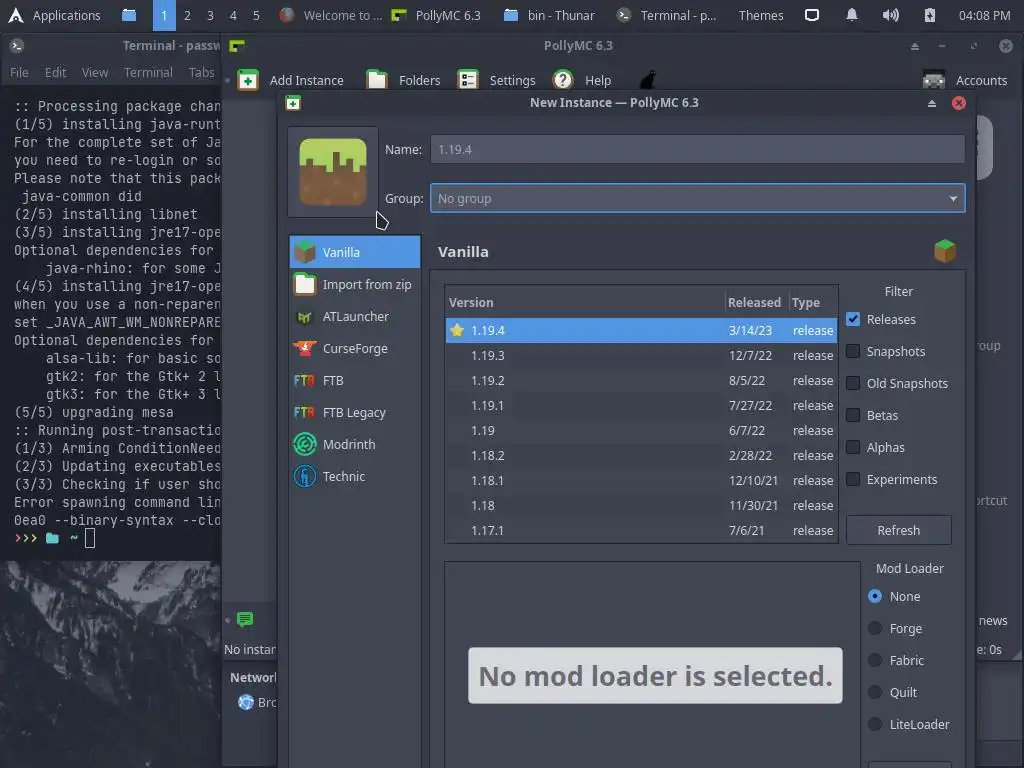1024x768 pixels.
Task: Open PollyMC Settings from the toolbar
Action: click(496, 80)
